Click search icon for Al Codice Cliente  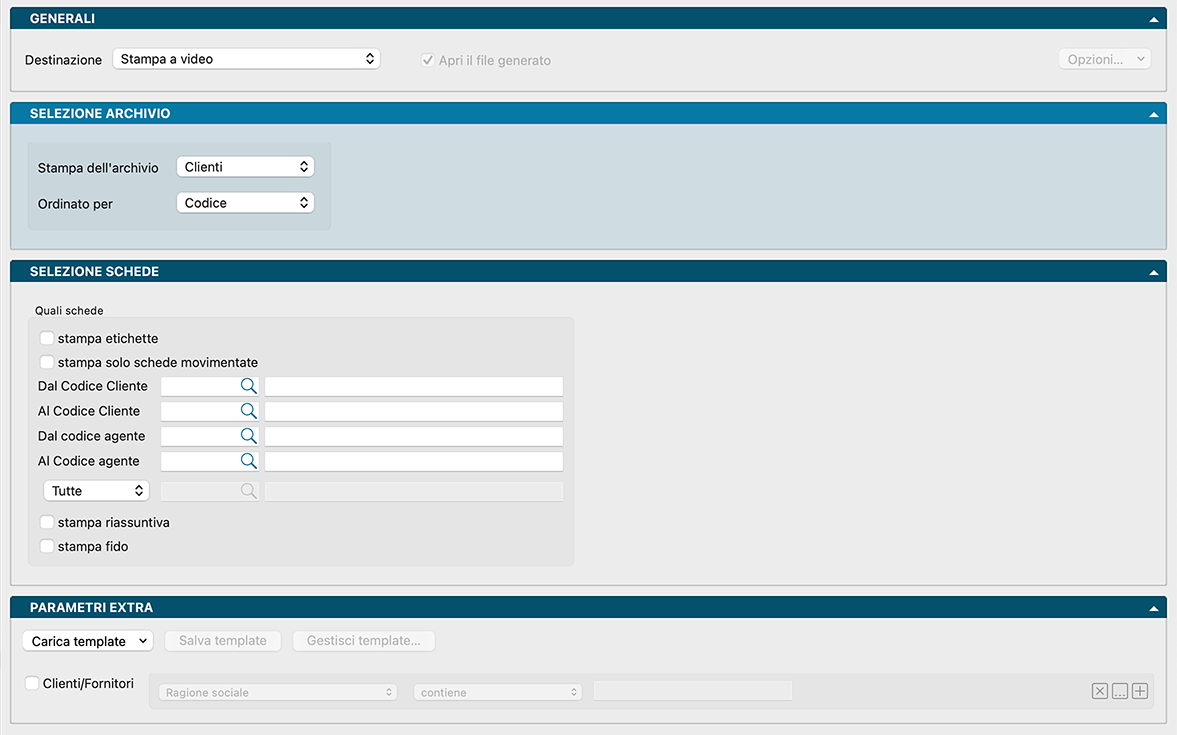pyautogui.click(x=248, y=411)
